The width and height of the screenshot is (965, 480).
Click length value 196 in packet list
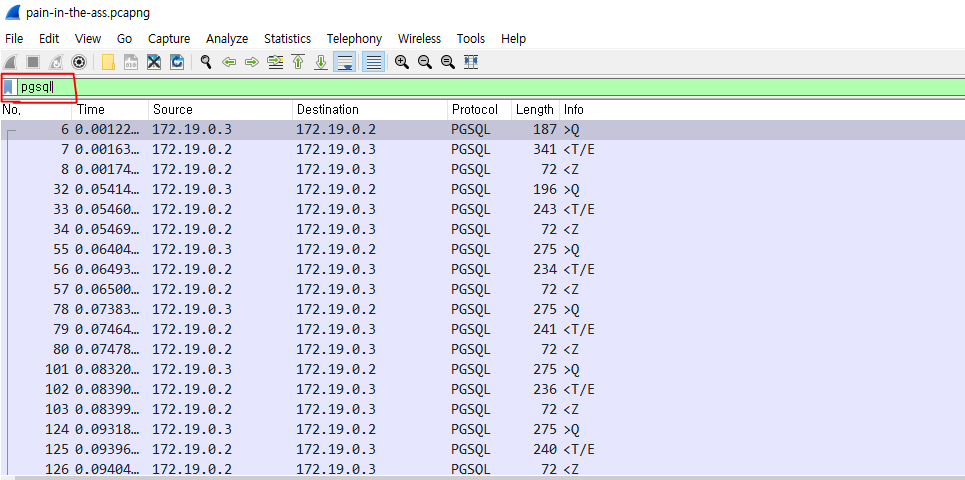(x=545, y=190)
